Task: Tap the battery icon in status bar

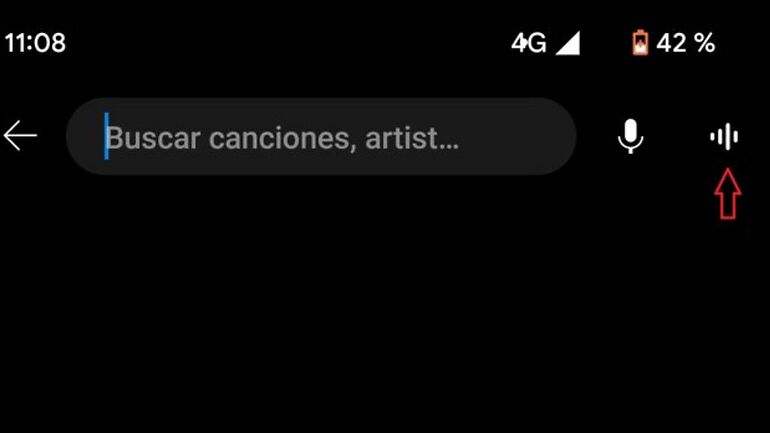Action: click(640, 43)
